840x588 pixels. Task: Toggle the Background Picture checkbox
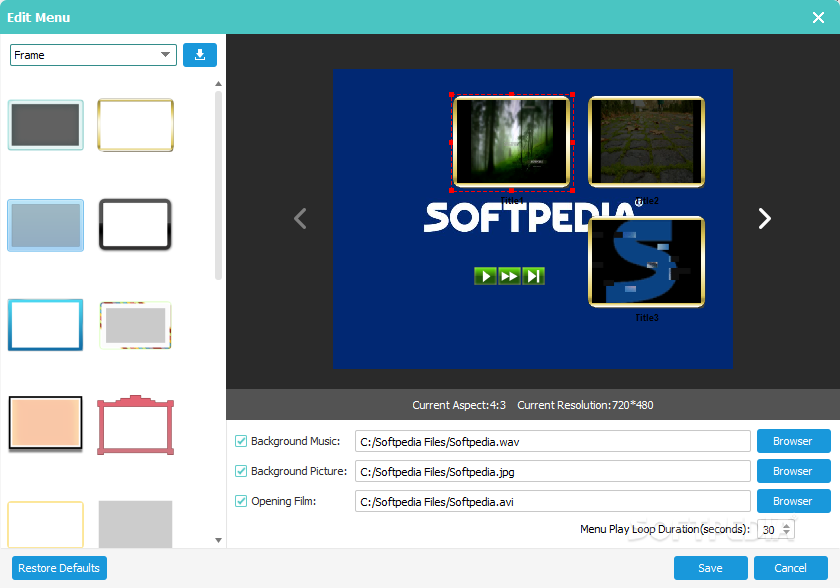(x=241, y=471)
